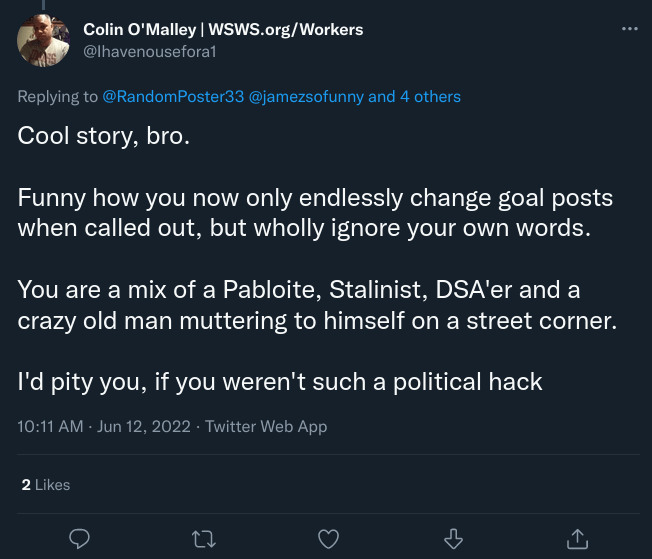This screenshot has height=559, width=652.
Task: Click the "Replying to" label text
Action: [59, 97]
